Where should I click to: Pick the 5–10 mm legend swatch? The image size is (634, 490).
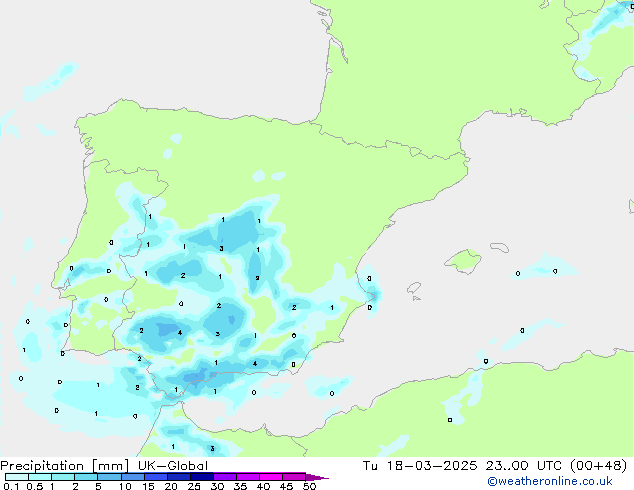pyautogui.click(x=109, y=477)
